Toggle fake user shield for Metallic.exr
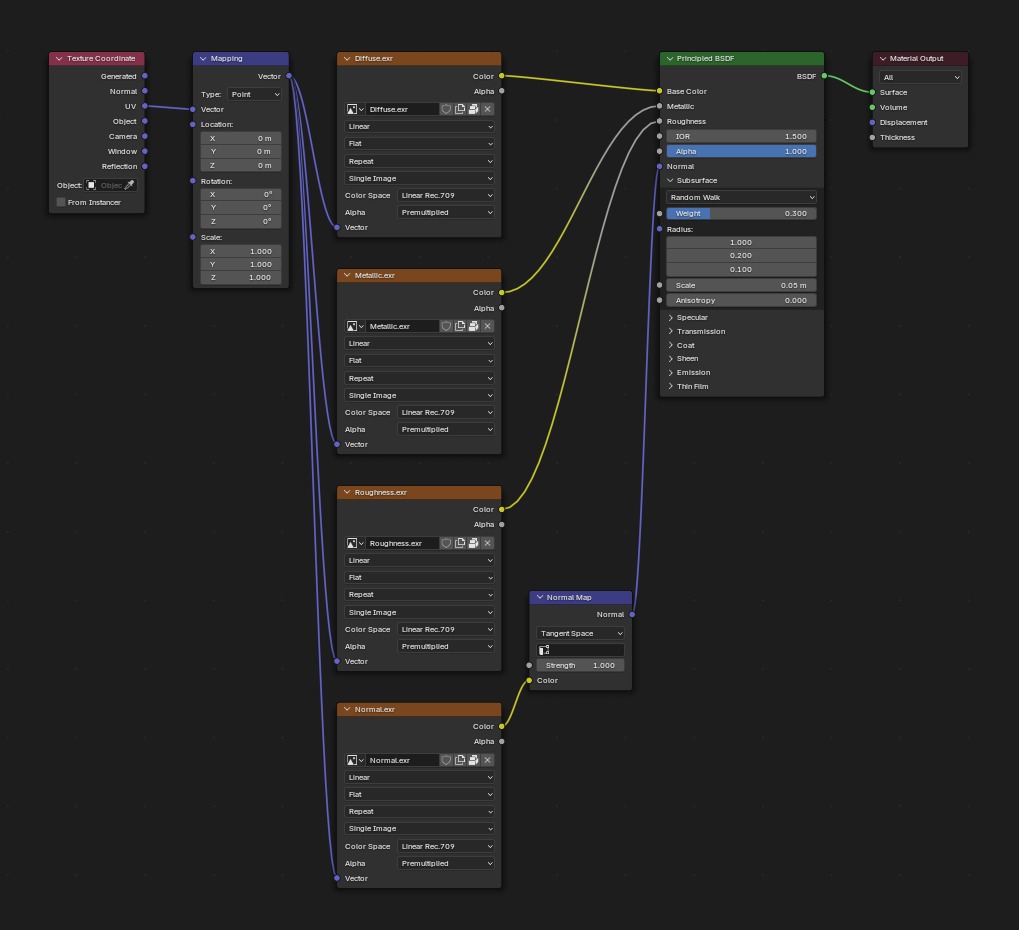Screen dimensions: 1019x930 pos(446,326)
